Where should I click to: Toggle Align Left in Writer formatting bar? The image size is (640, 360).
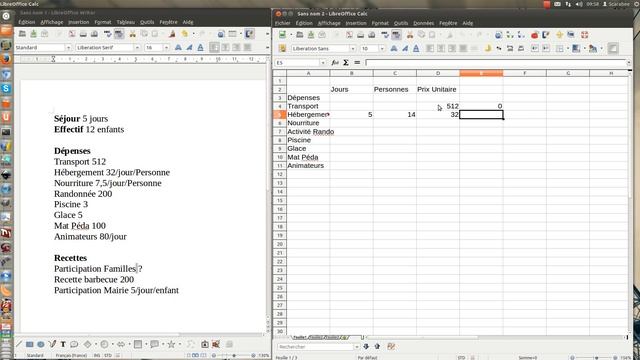point(214,48)
